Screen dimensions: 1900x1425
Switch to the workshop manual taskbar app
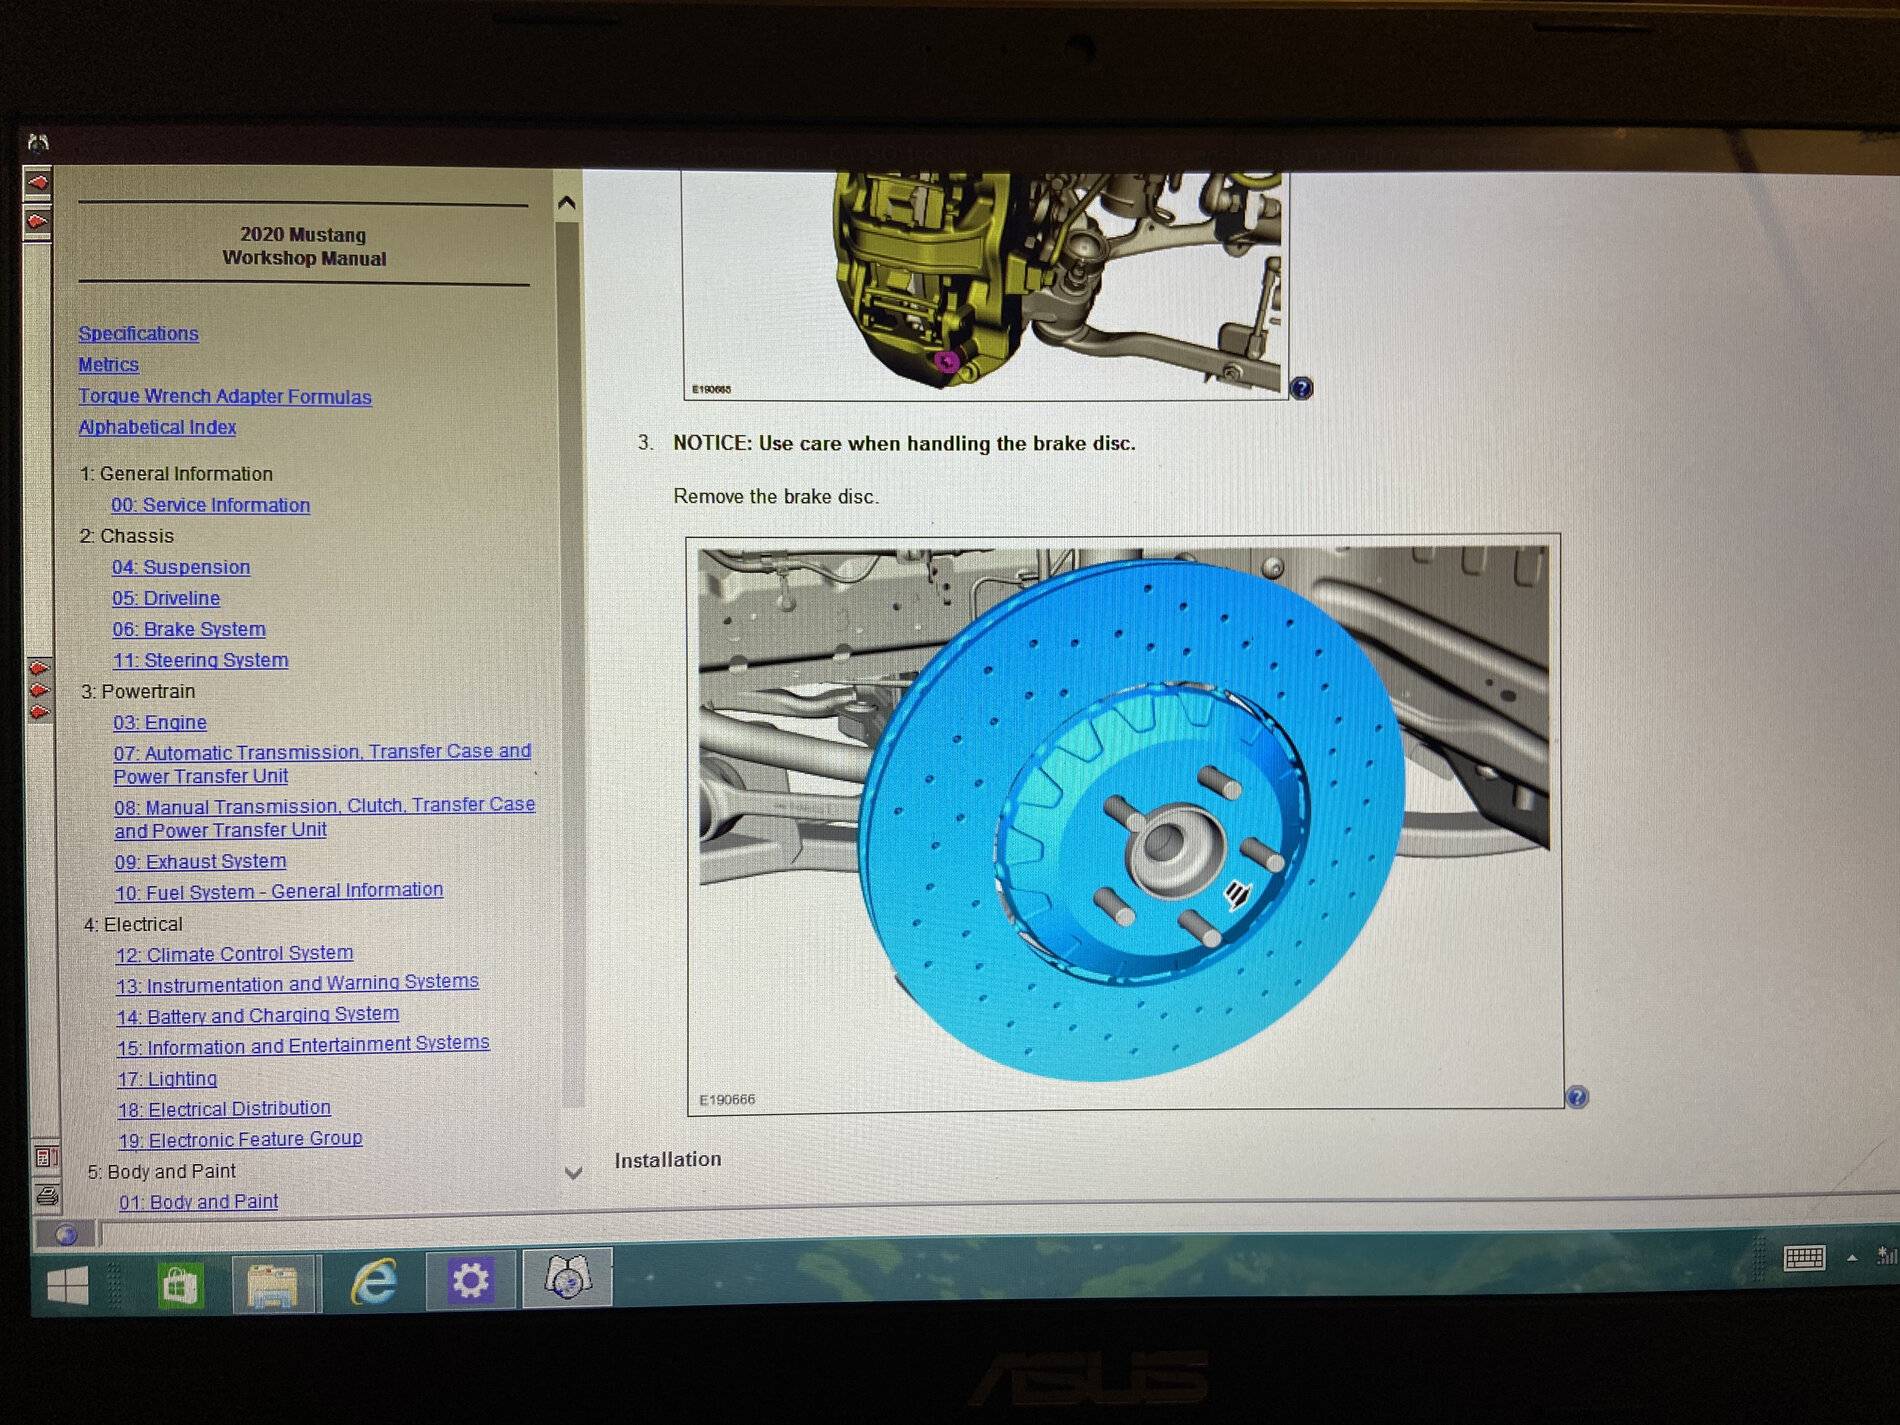(567, 1278)
